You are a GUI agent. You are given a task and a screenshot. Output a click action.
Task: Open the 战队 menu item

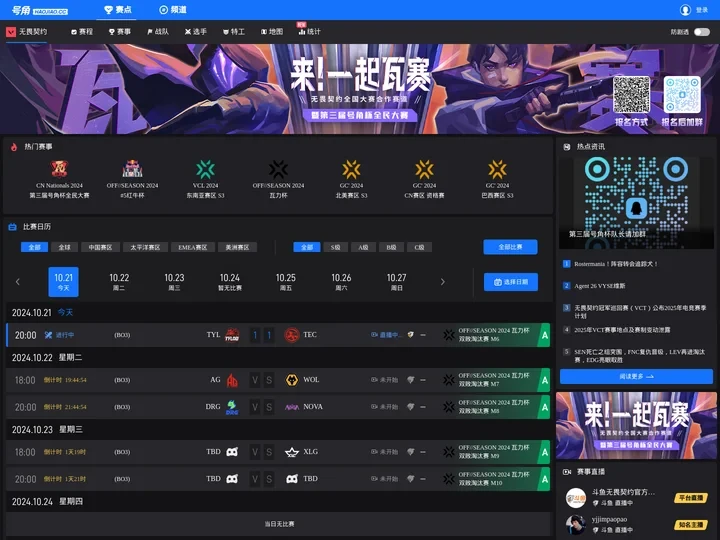pyautogui.click(x=158, y=32)
